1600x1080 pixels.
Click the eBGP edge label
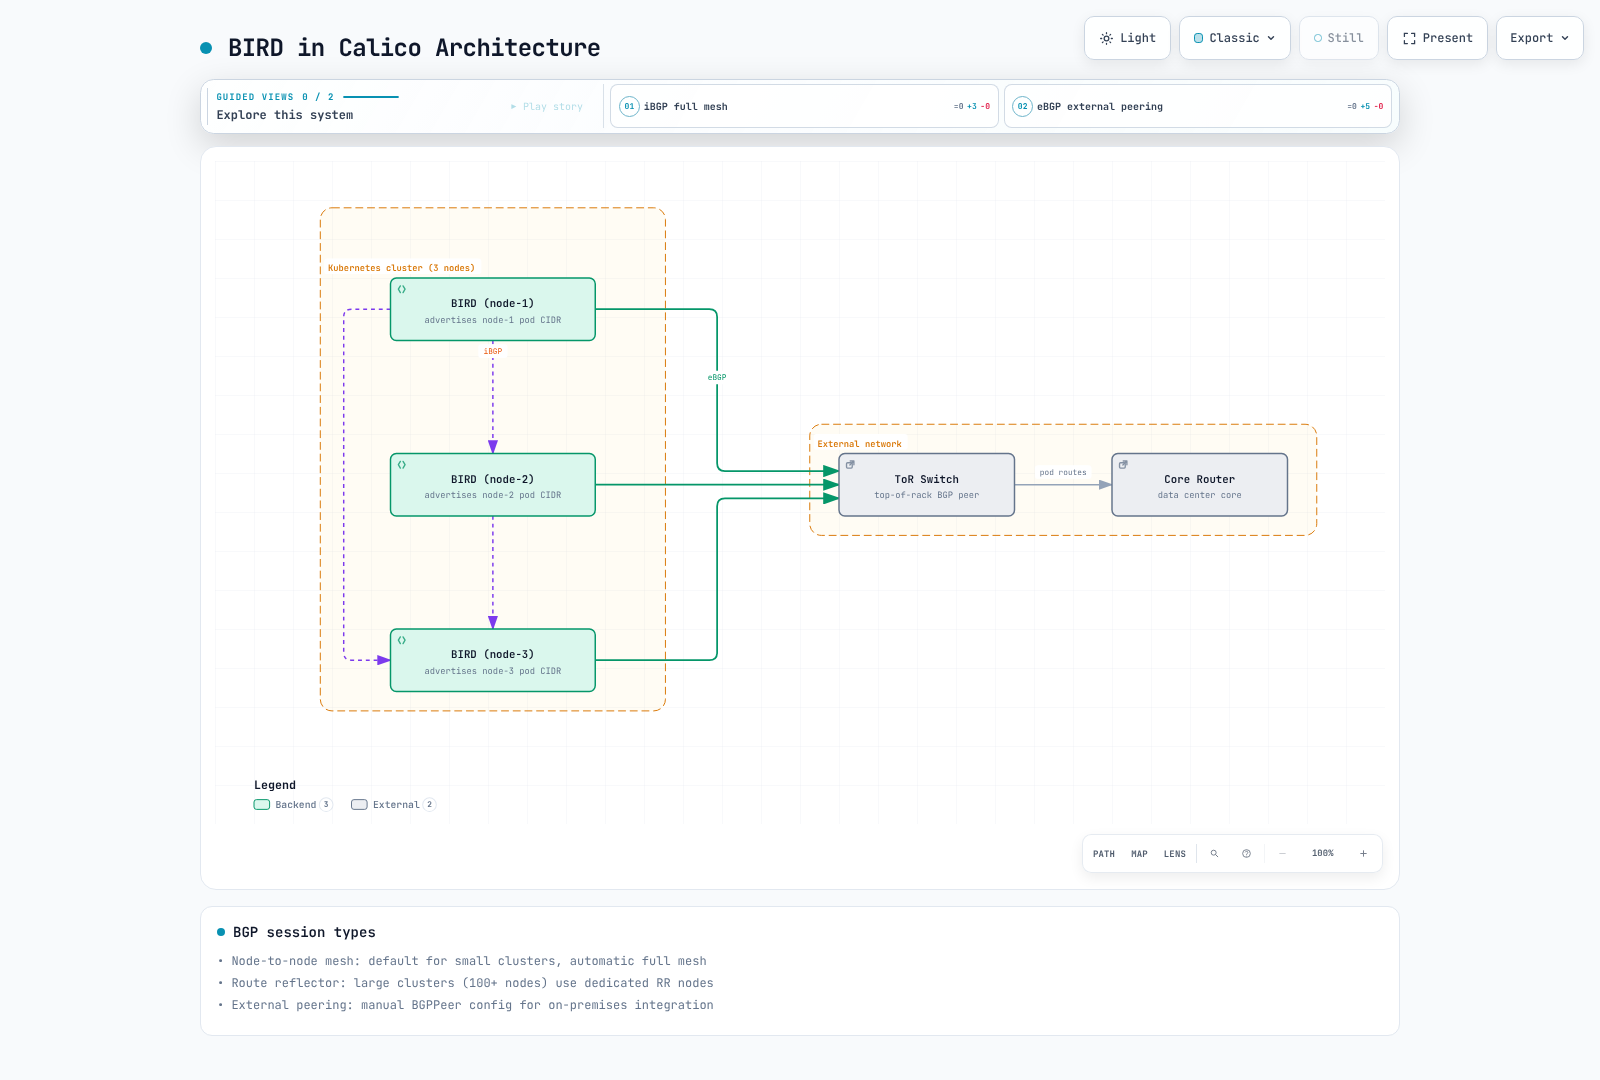pos(717,378)
